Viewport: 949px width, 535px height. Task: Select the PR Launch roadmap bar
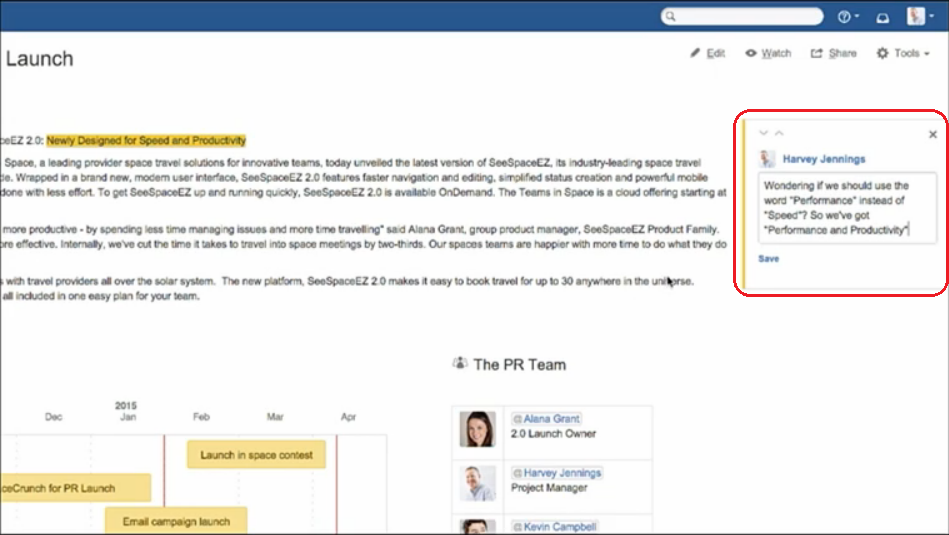76,488
